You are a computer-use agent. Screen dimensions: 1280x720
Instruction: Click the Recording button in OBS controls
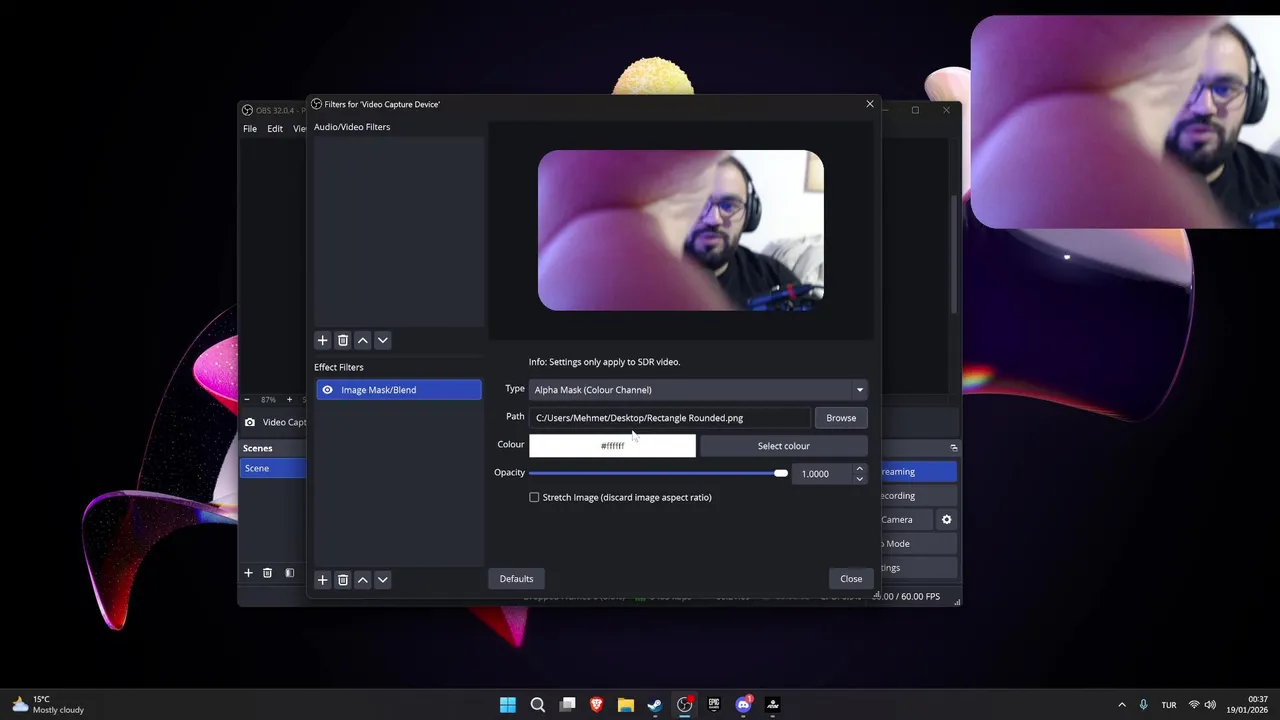click(918, 496)
